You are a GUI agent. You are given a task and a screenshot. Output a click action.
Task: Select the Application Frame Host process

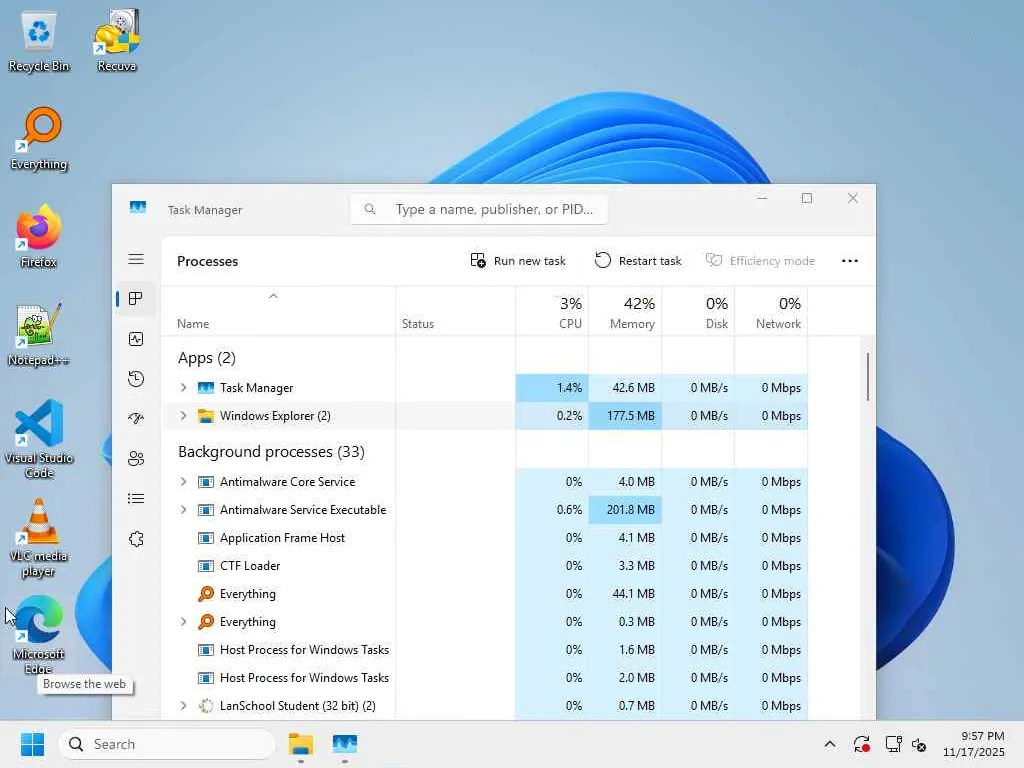485,537
